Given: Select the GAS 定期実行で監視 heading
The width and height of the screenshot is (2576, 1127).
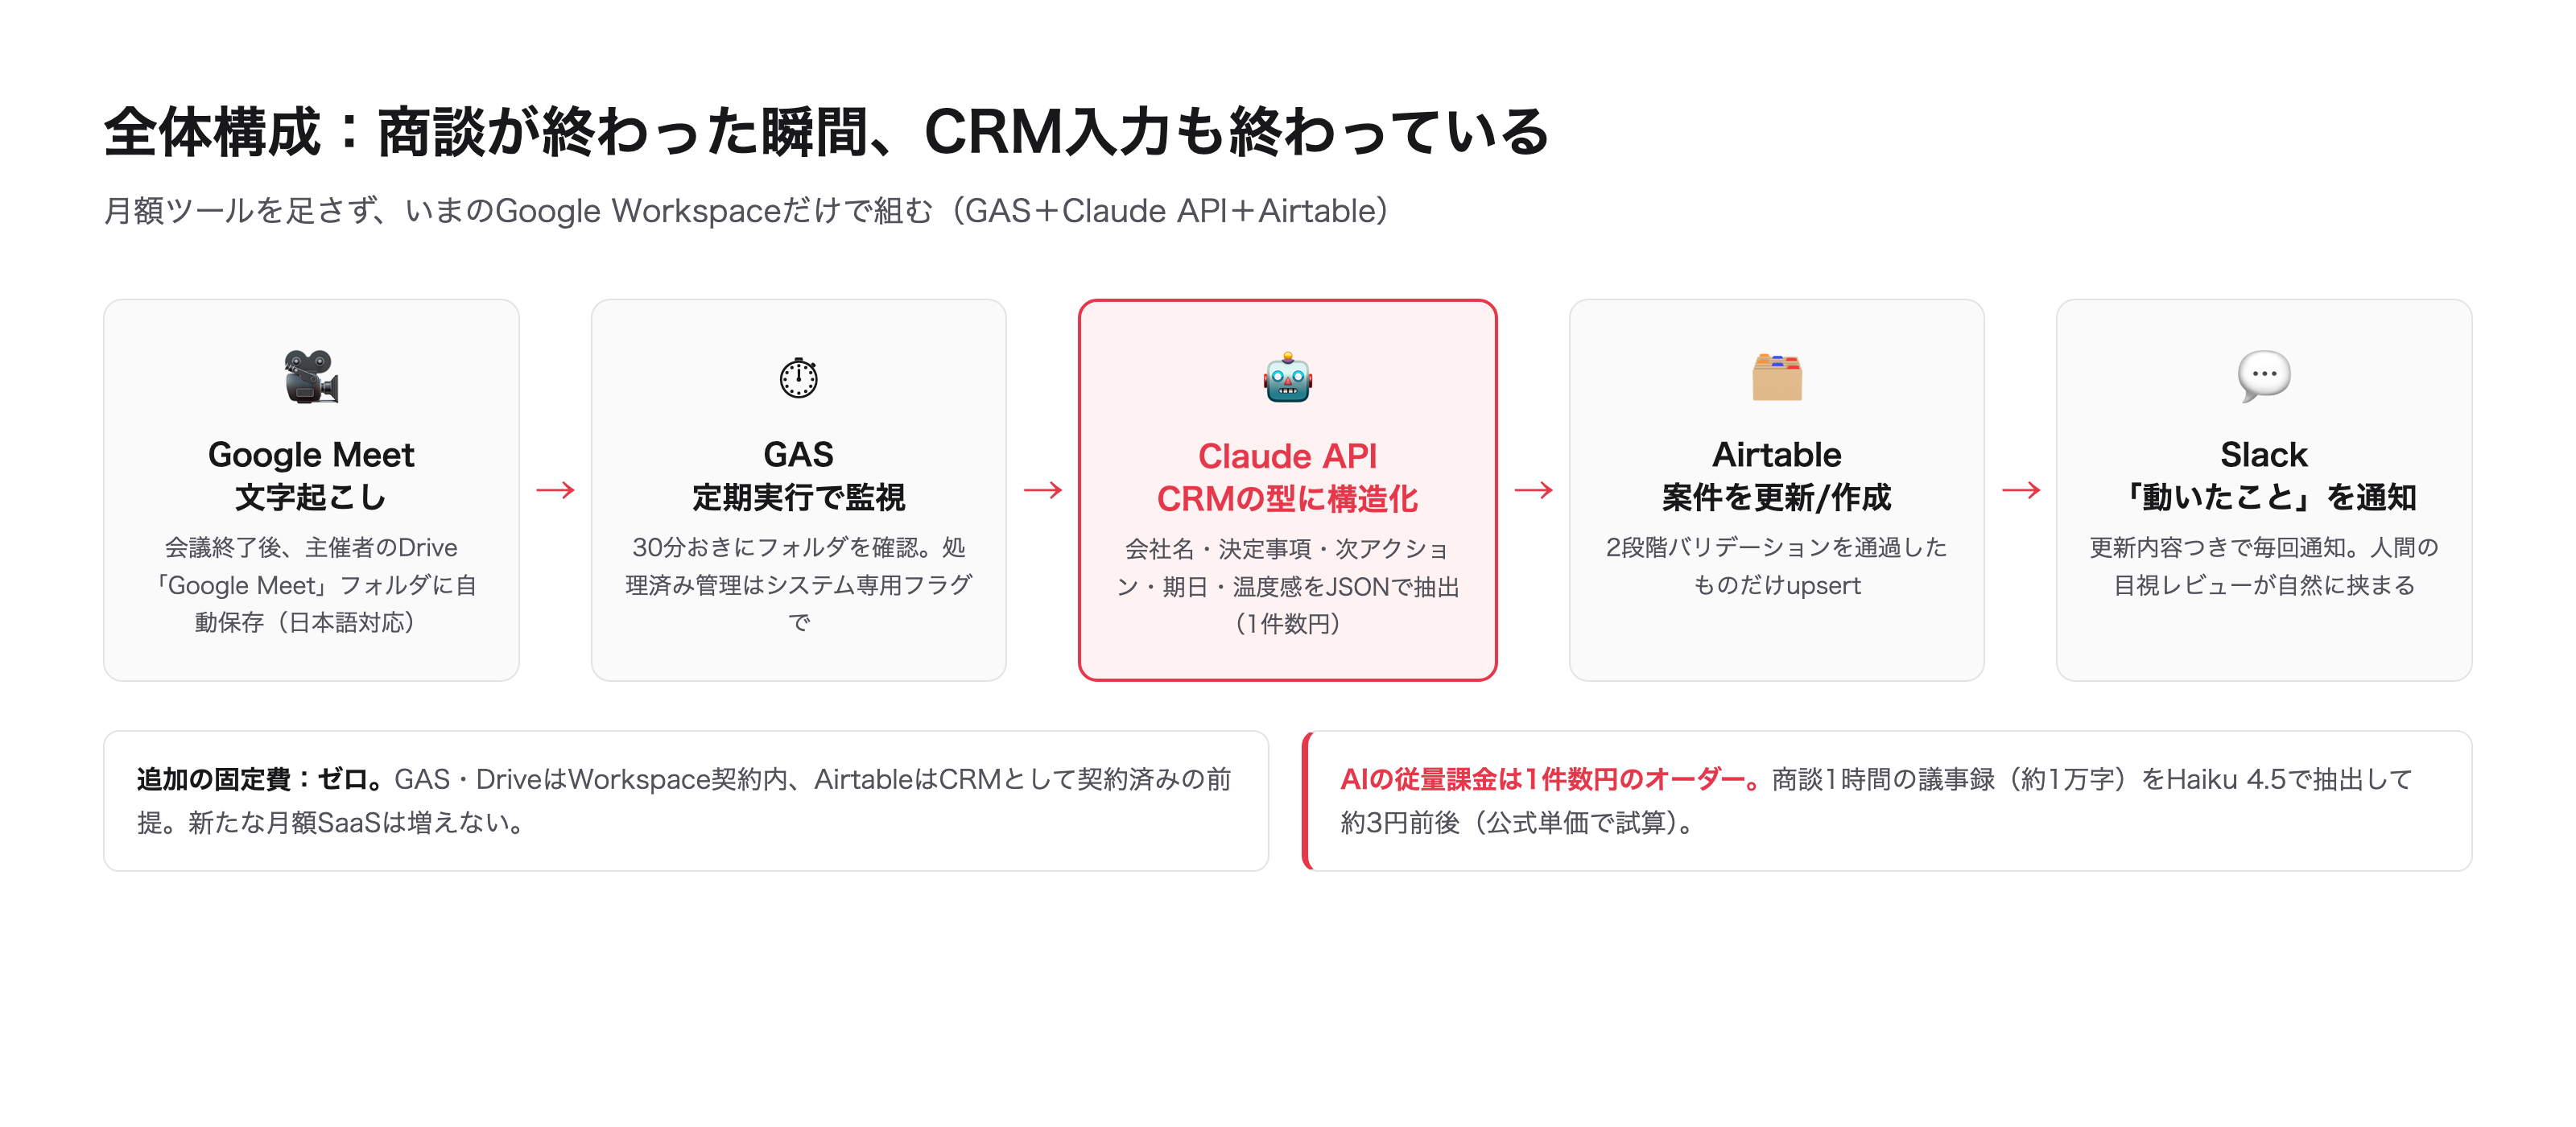Looking at the screenshot, I should point(798,475).
